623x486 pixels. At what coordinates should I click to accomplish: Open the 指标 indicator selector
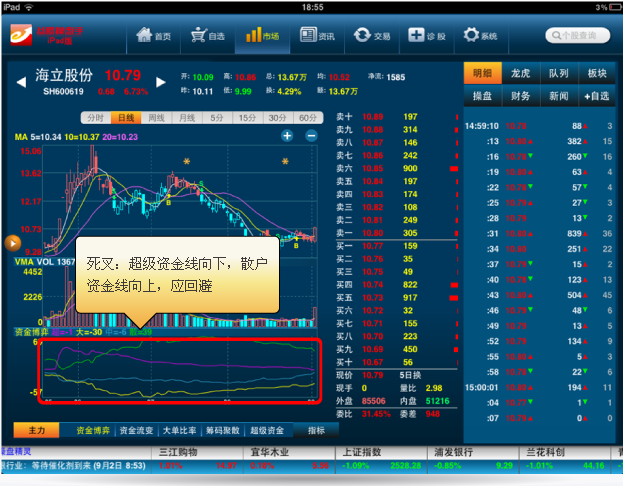[x=316, y=430]
